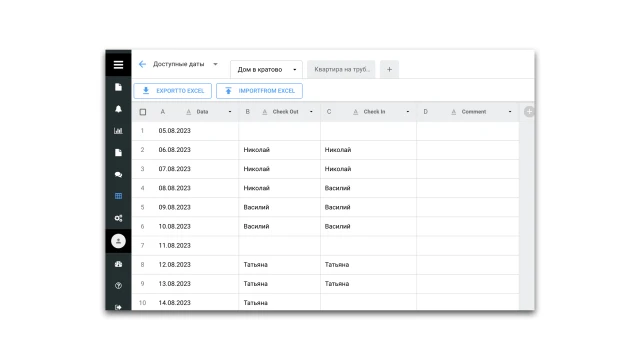Click empty Check Out cell for 11.08.2023

pyautogui.click(x=280, y=246)
